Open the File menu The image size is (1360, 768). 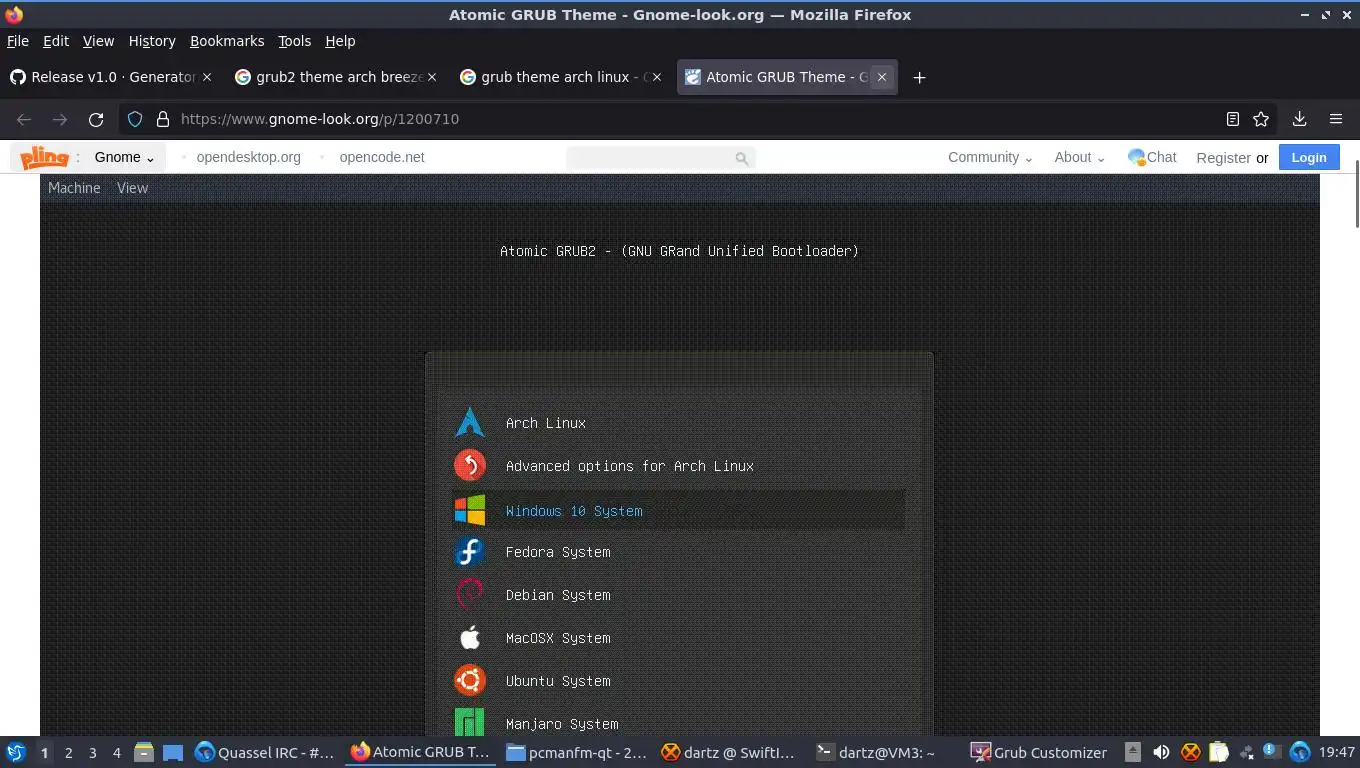18,41
